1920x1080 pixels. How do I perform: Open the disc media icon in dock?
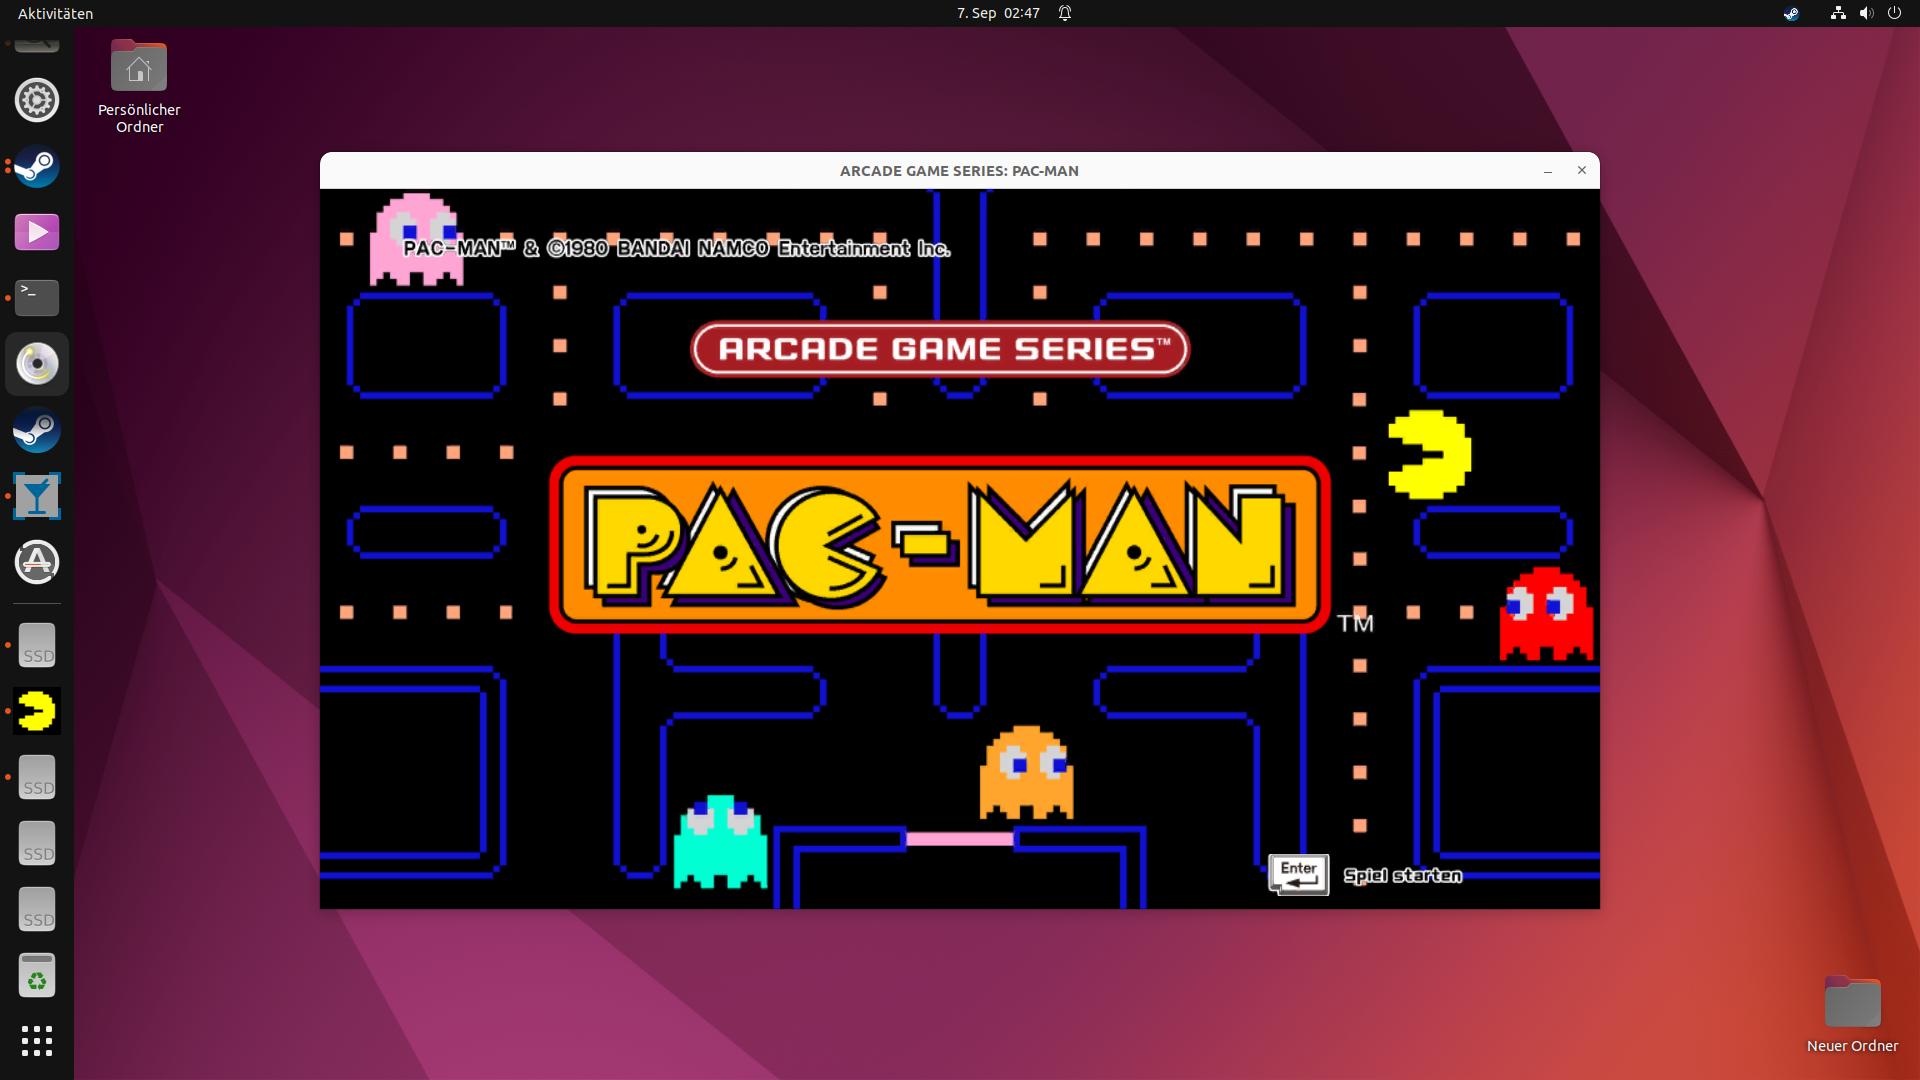coord(37,364)
